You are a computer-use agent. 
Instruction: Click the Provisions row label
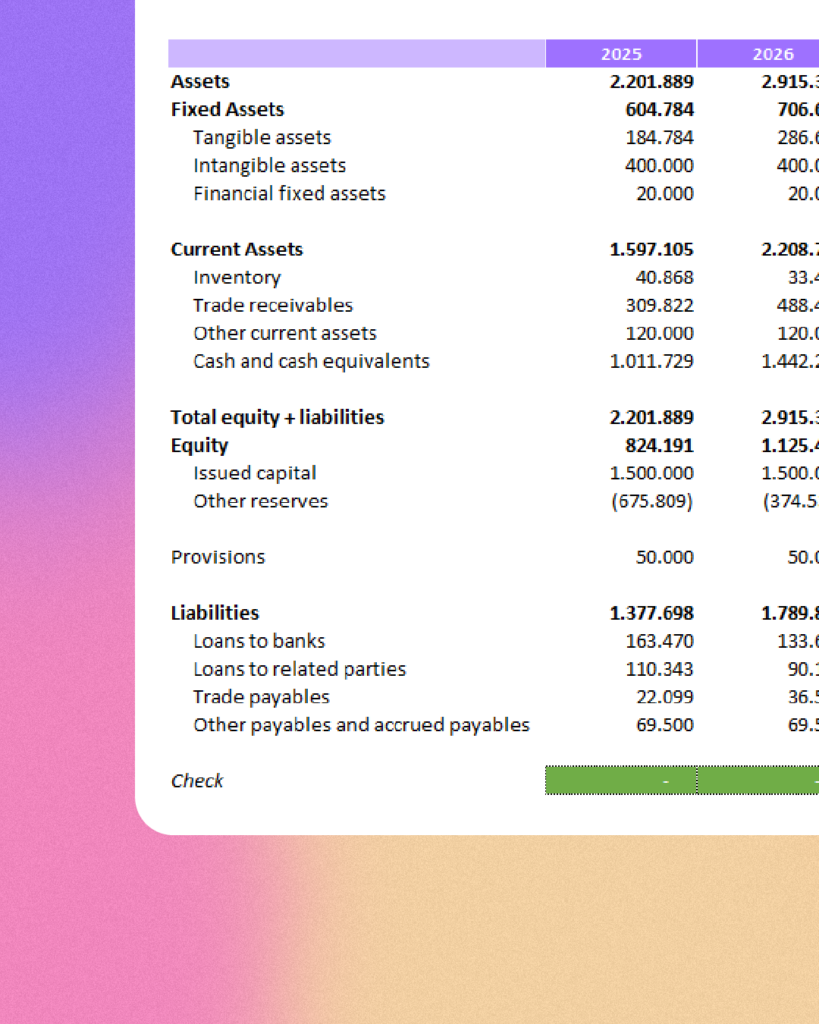pyautogui.click(x=217, y=556)
